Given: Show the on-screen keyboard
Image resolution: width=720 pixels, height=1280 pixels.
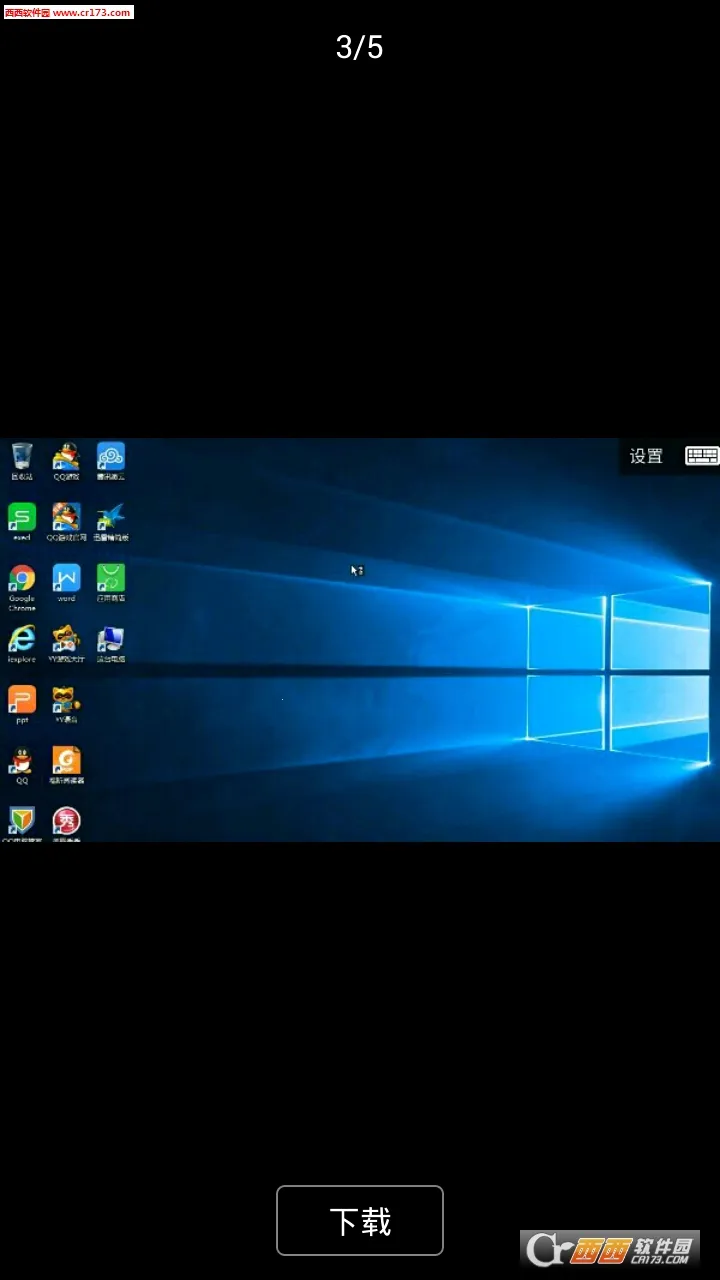Looking at the screenshot, I should click(x=701, y=456).
